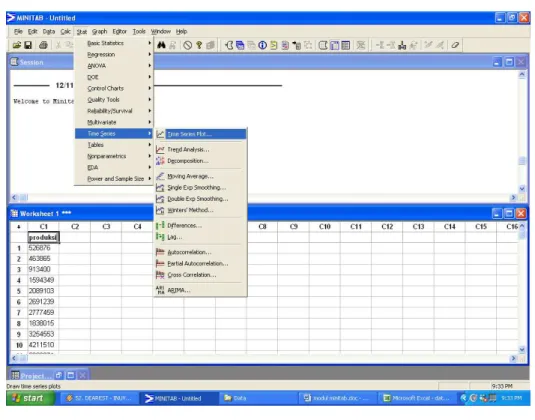Click the eraser Clear Cells icon

tap(455, 45)
